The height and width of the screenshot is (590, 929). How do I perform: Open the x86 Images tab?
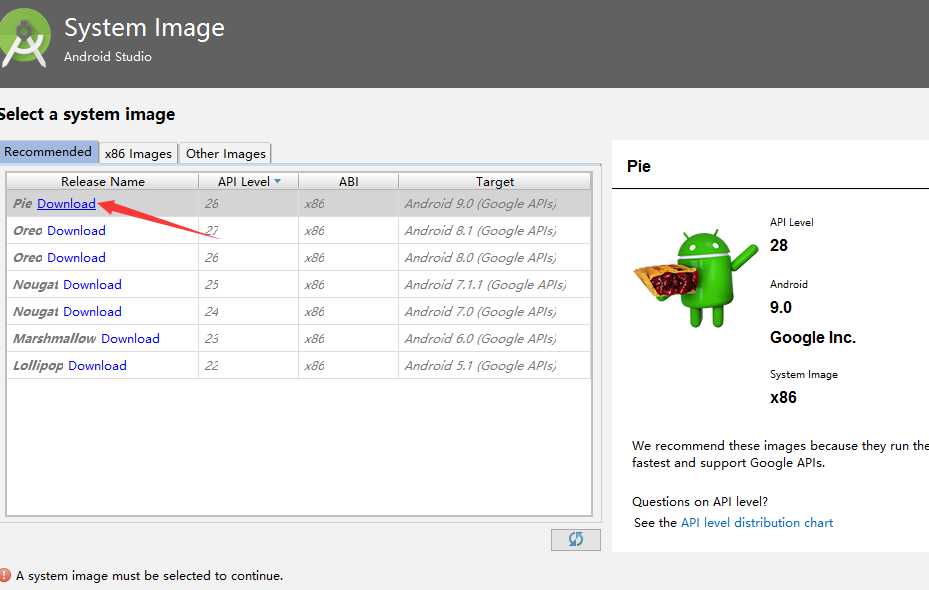pos(138,153)
